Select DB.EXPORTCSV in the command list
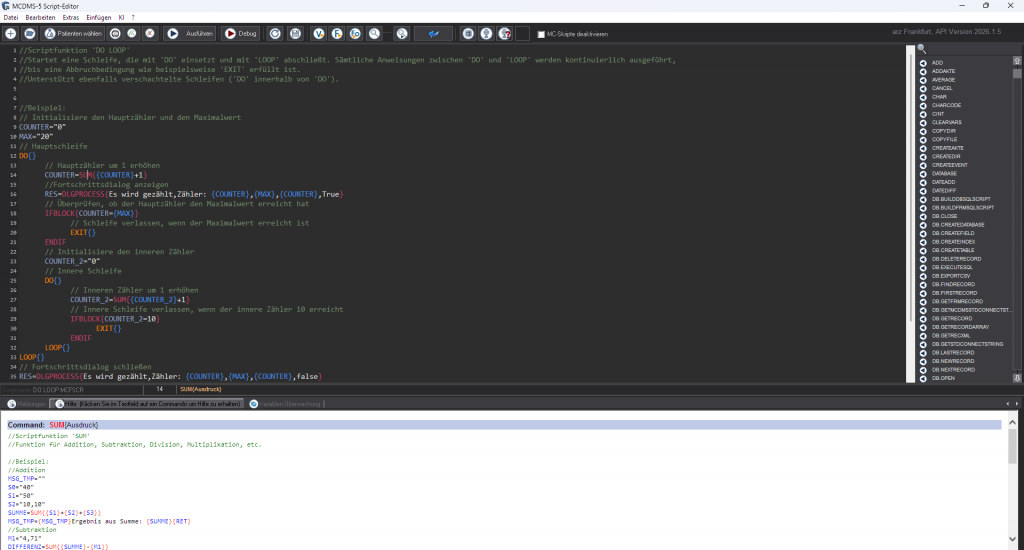Viewport: 1024px width, 550px height. [945, 276]
